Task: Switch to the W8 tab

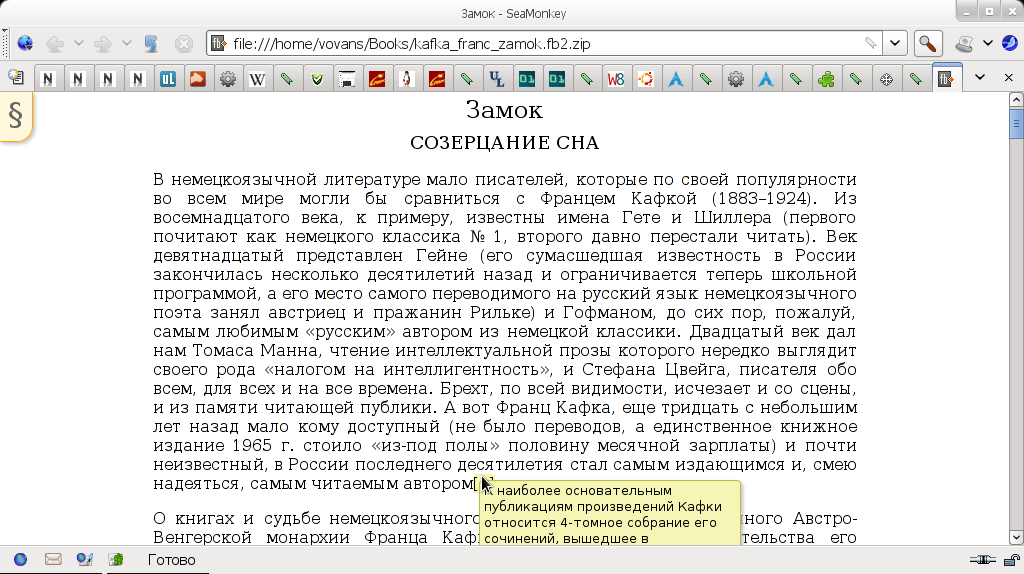Action: 616,78
